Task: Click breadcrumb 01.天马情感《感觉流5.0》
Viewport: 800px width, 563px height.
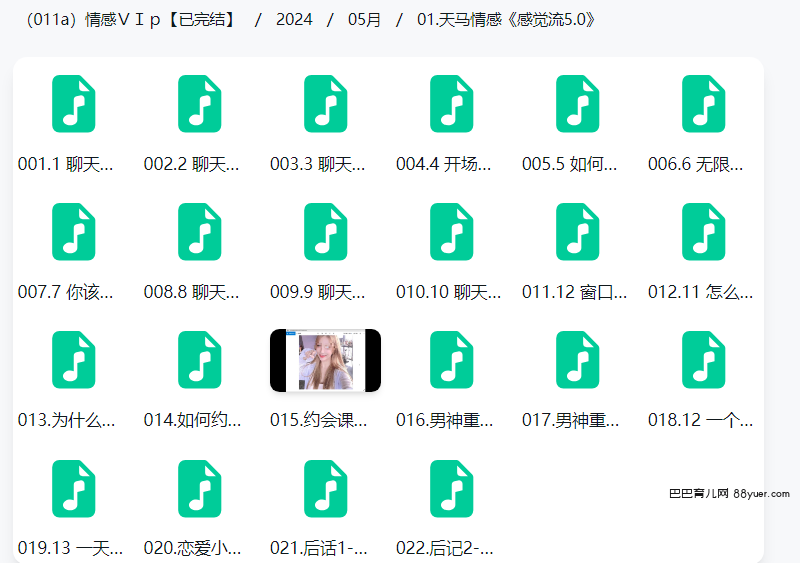Action: pos(506,20)
